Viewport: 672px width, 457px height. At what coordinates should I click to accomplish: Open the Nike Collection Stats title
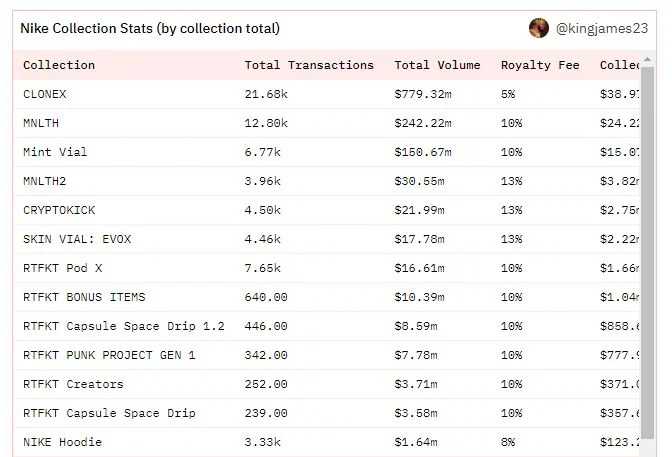150,28
